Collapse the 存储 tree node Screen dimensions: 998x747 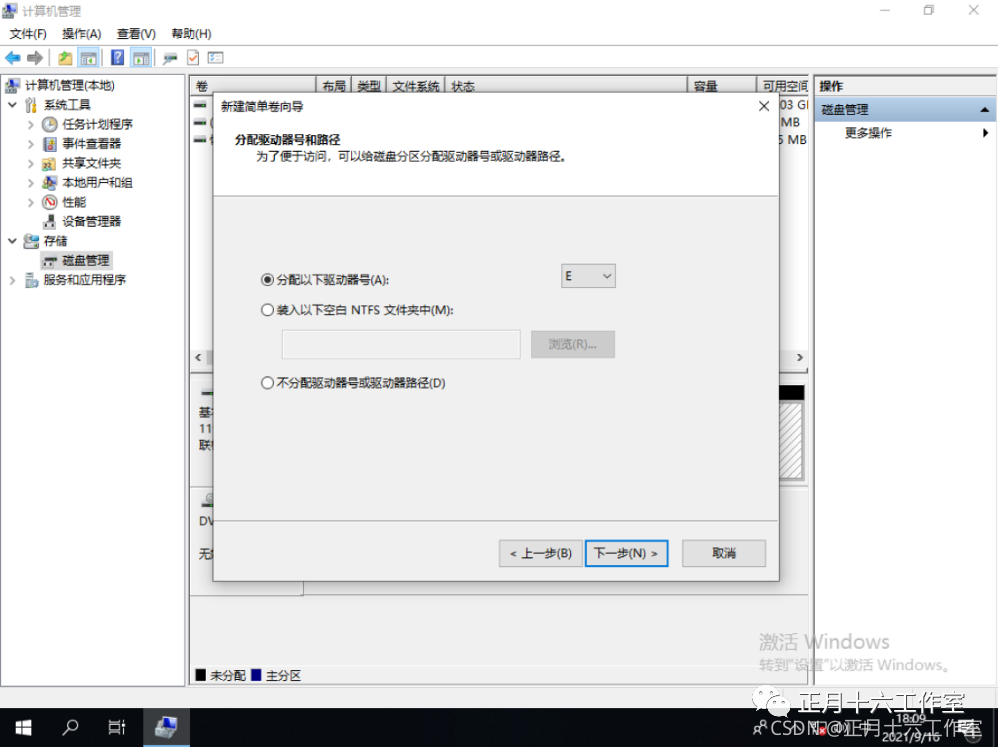click(11, 240)
